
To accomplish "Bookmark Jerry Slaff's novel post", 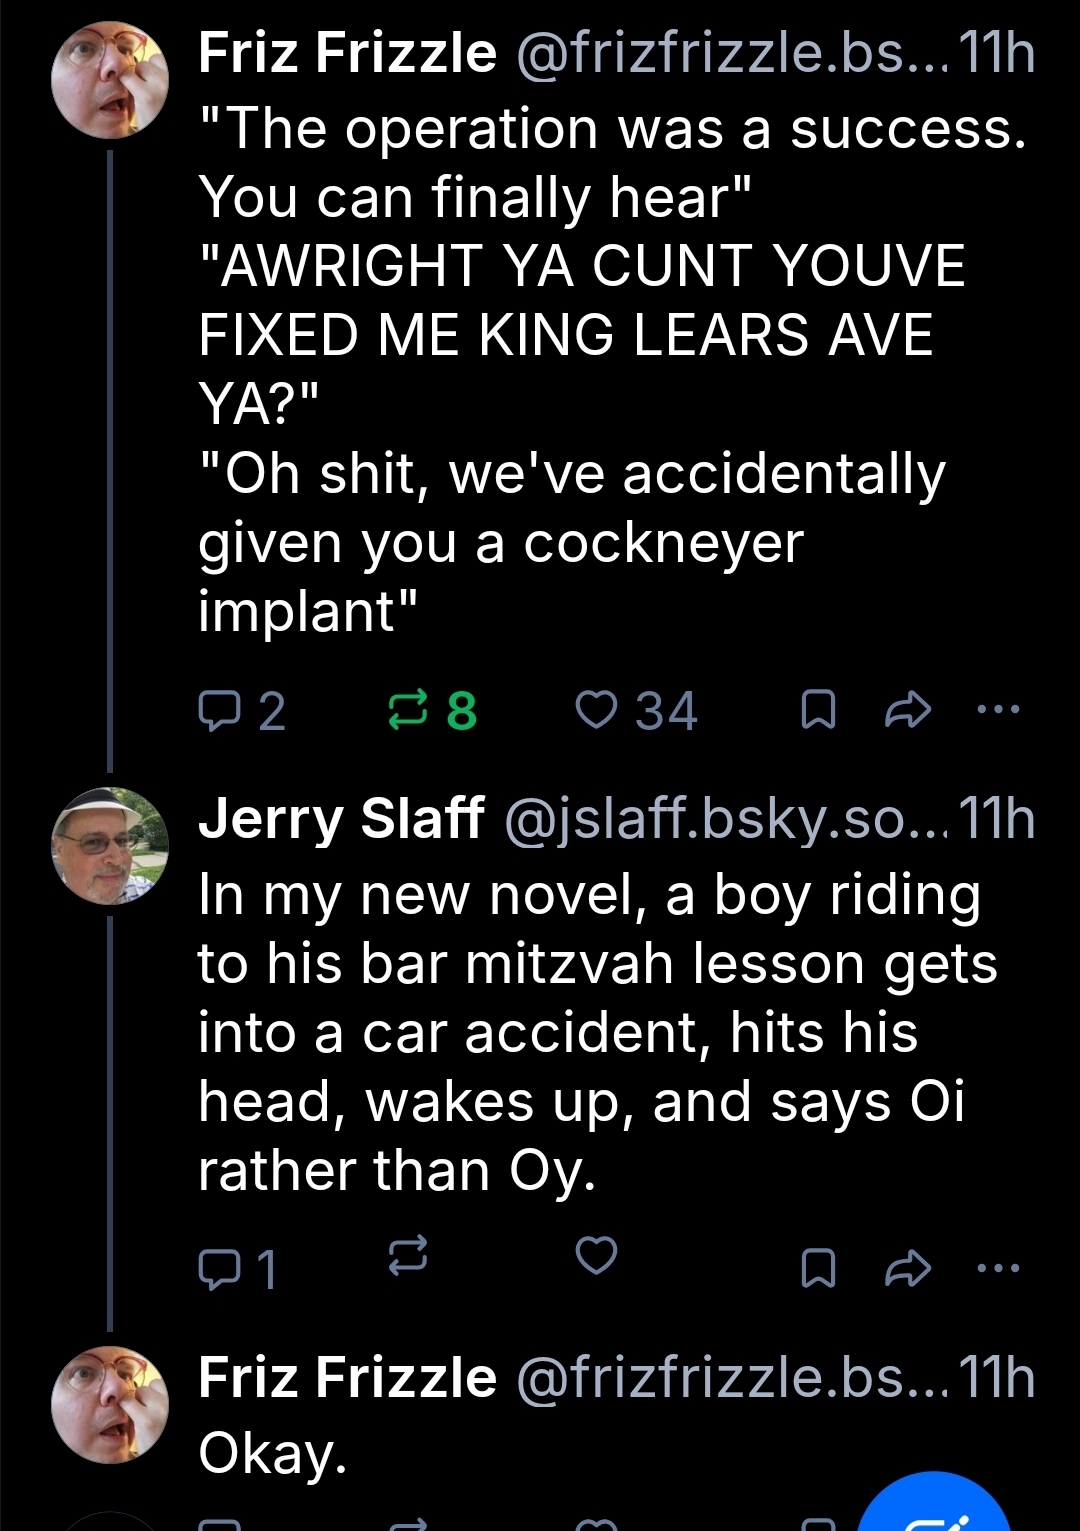I will [x=819, y=1268].
